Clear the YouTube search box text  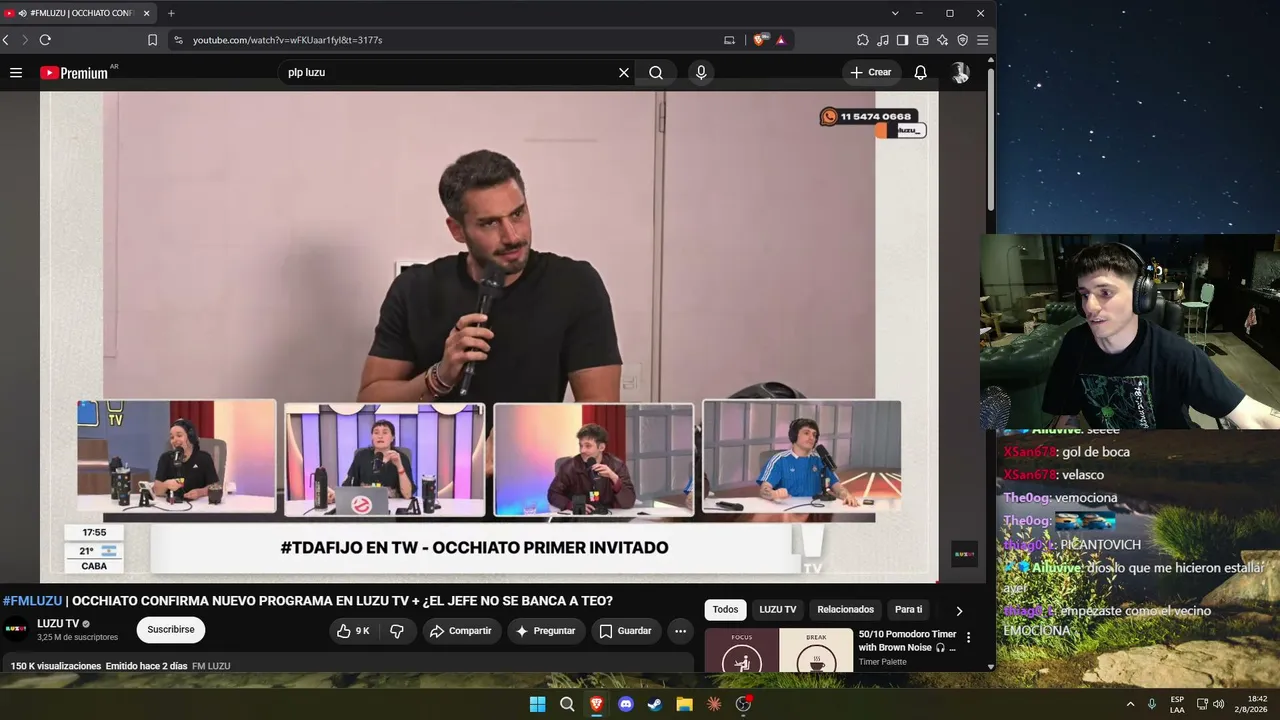point(624,72)
